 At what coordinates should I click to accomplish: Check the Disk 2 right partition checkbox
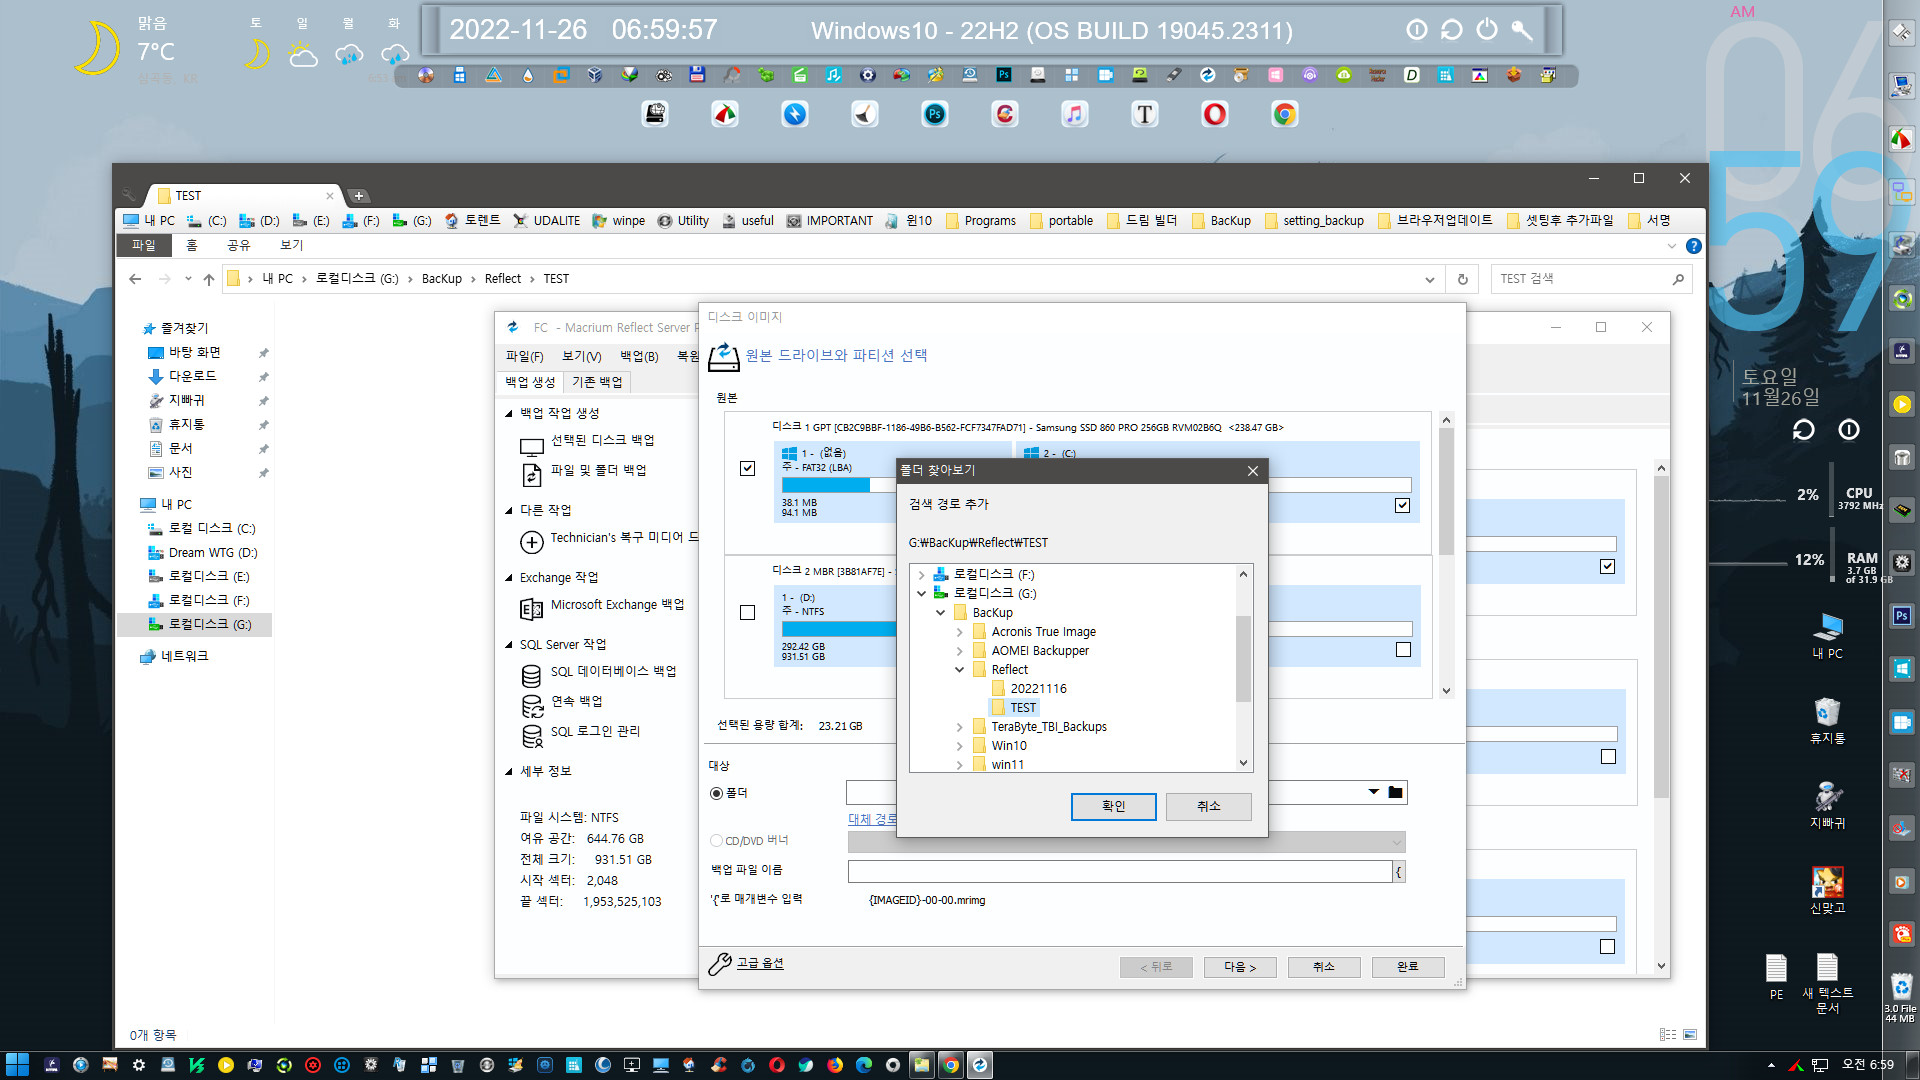(x=1403, y=650)
